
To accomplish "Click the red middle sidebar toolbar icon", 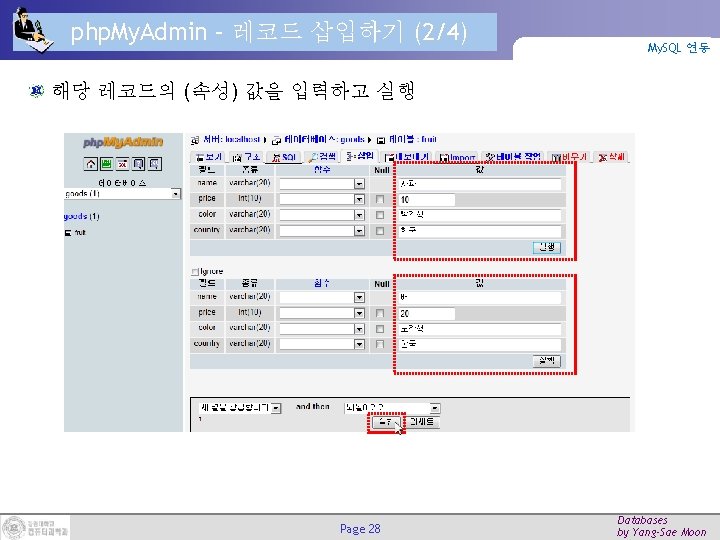I will tap(122, 164).
